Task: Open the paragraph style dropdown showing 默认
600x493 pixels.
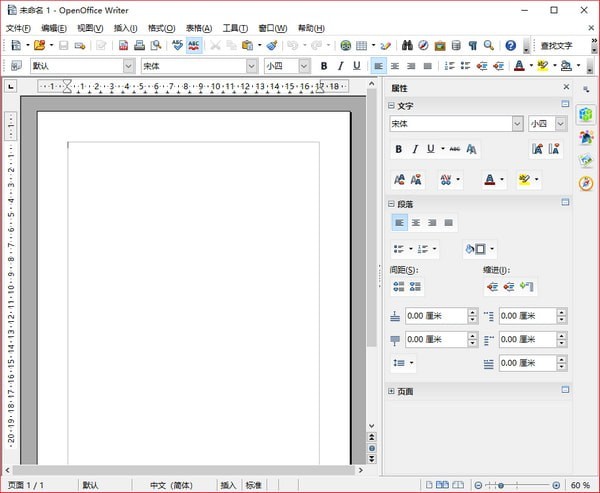Action: click(x=128, y=66)
